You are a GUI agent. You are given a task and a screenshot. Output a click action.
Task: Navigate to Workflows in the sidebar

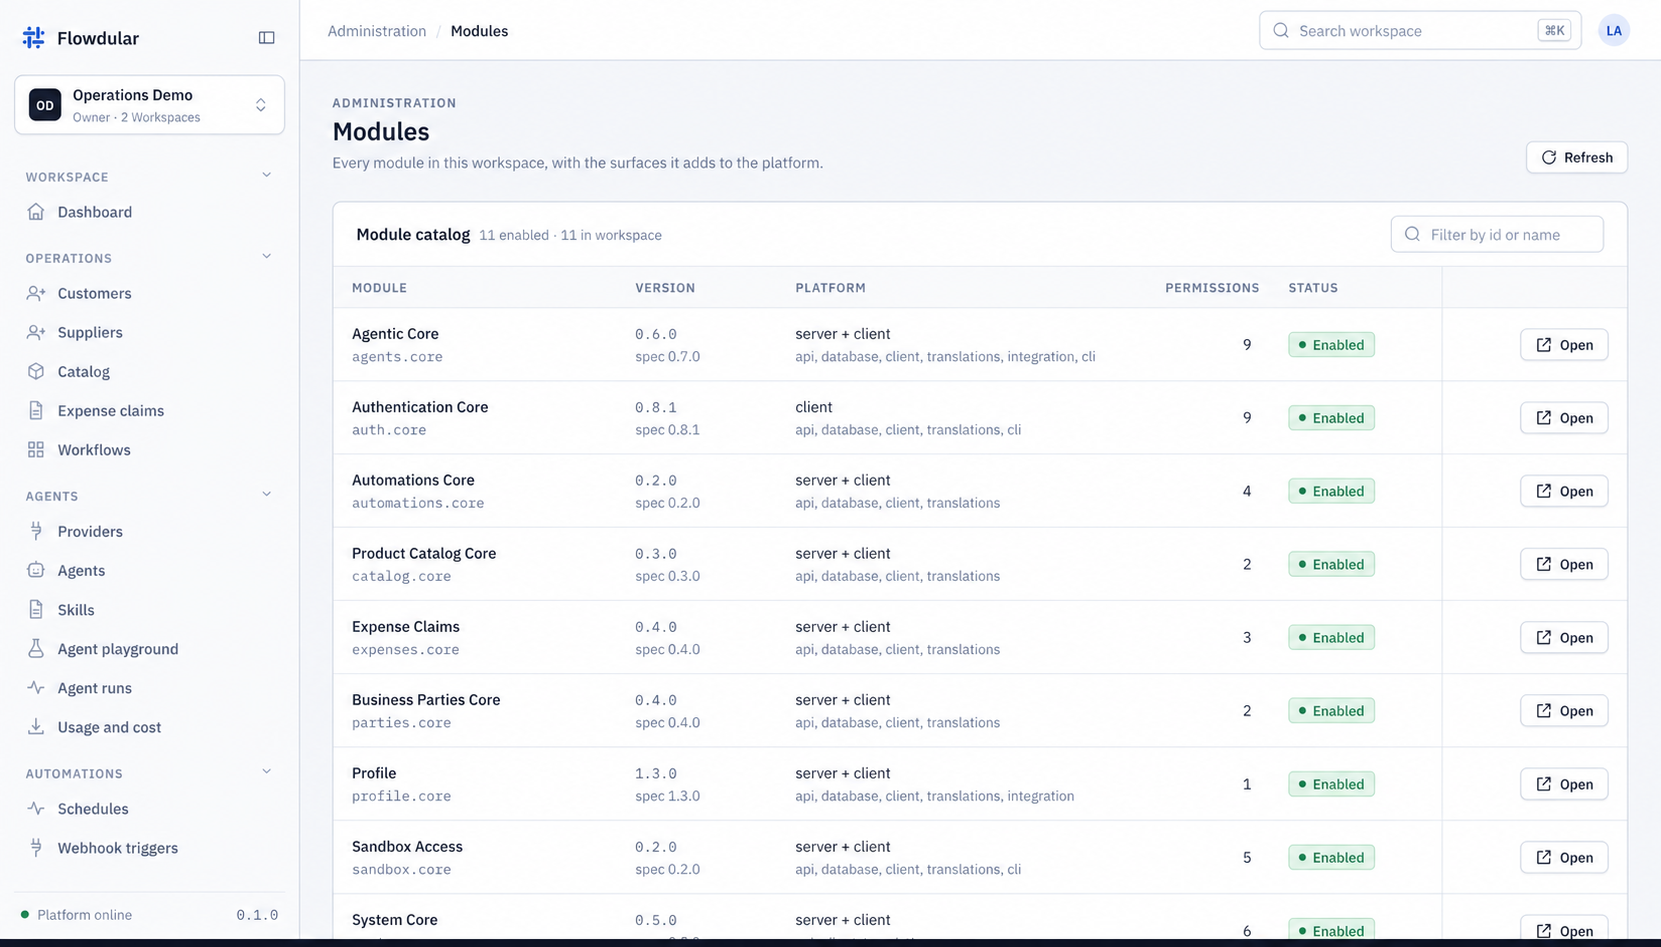click(149, 450)
